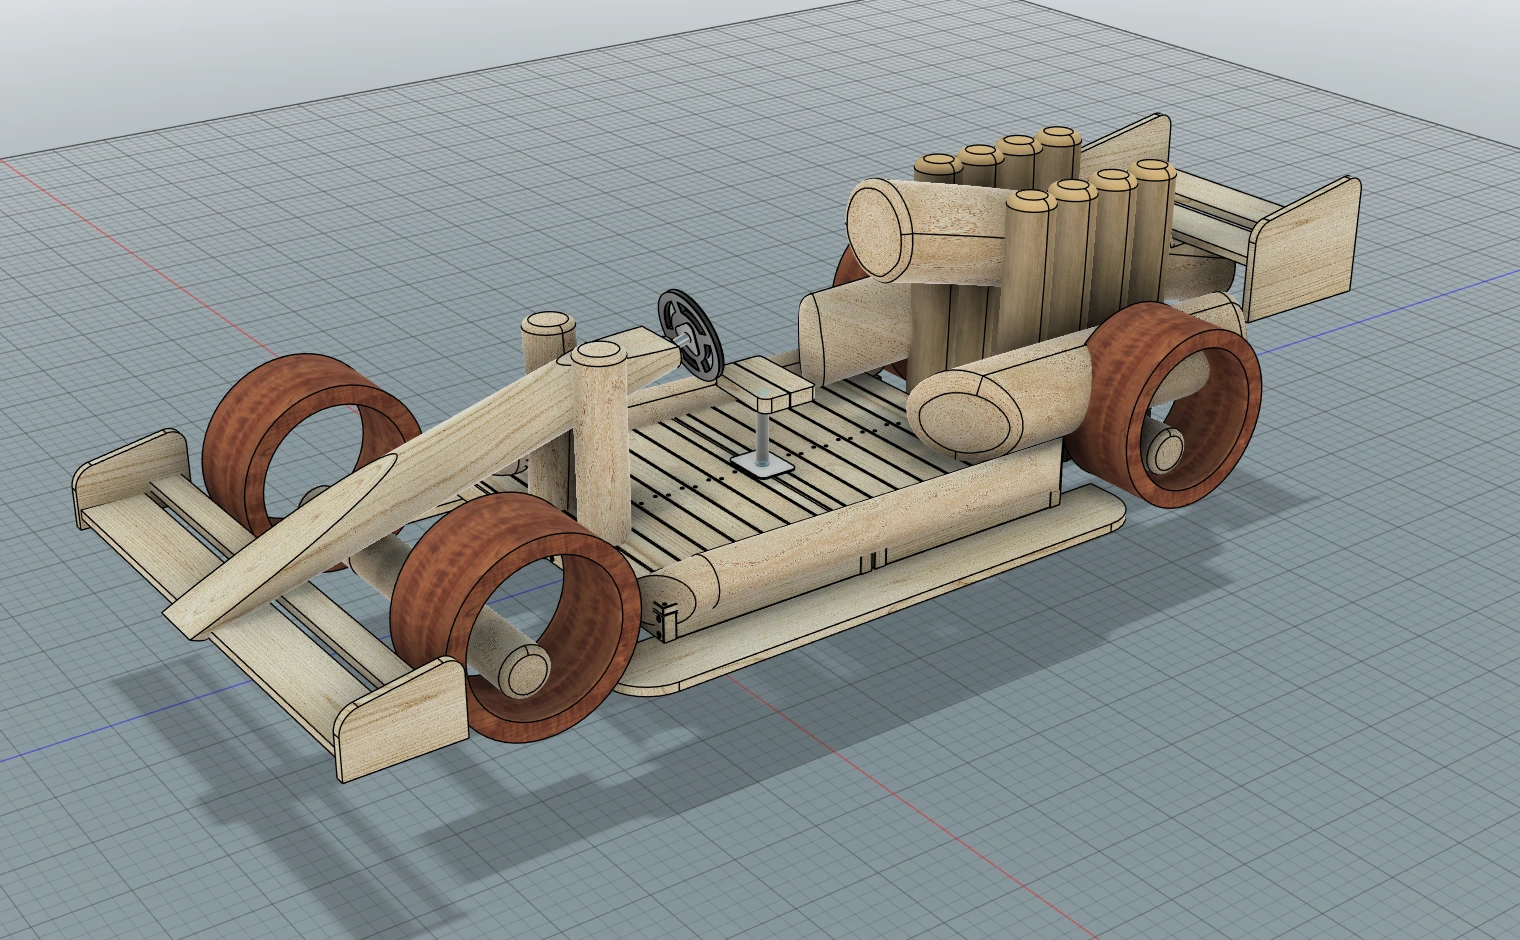
Task: Select the metal seat post base plate
Action: click(762, 463)
